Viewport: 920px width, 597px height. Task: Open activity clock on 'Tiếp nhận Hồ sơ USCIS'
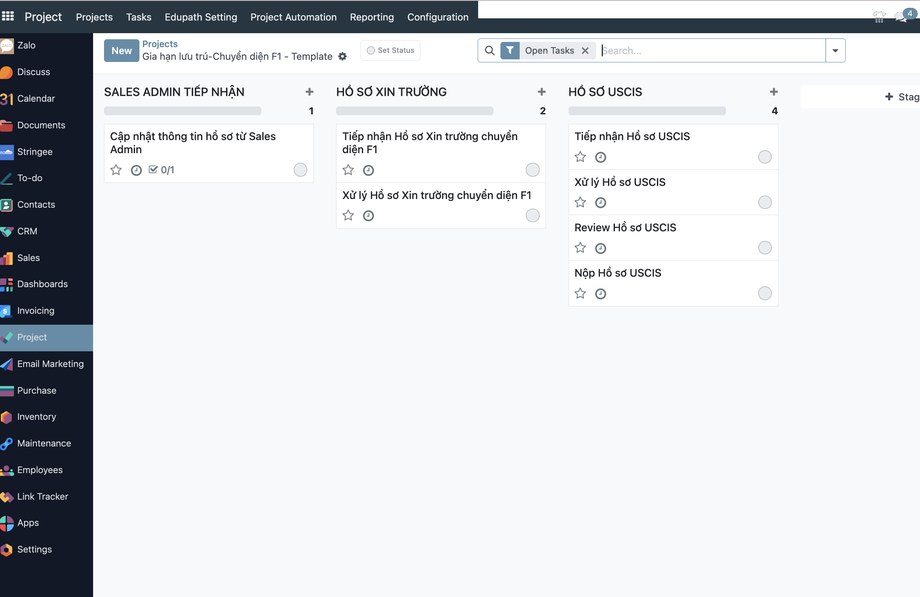click(x=600, y=157)
